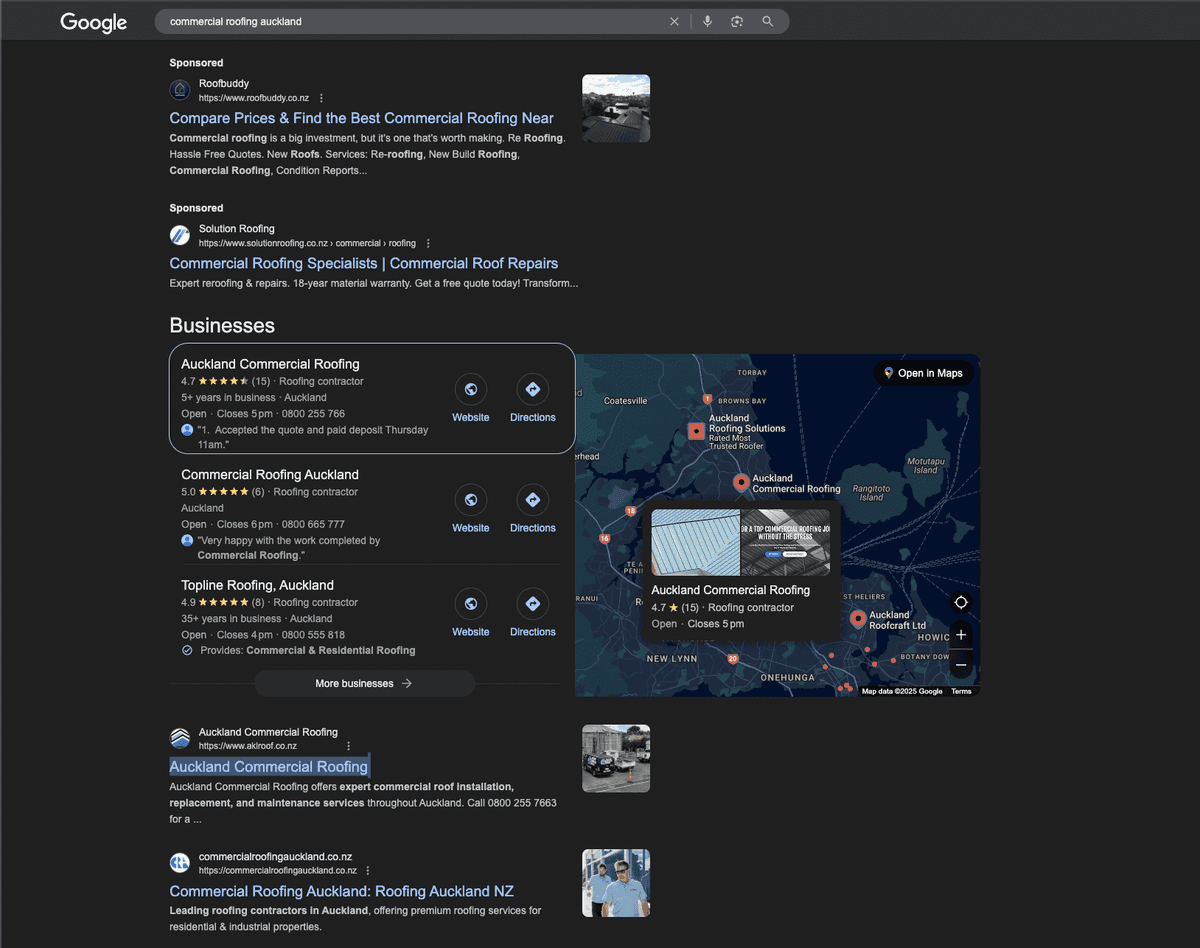Click the magnifying glass search icon

(x=768, y=21)
